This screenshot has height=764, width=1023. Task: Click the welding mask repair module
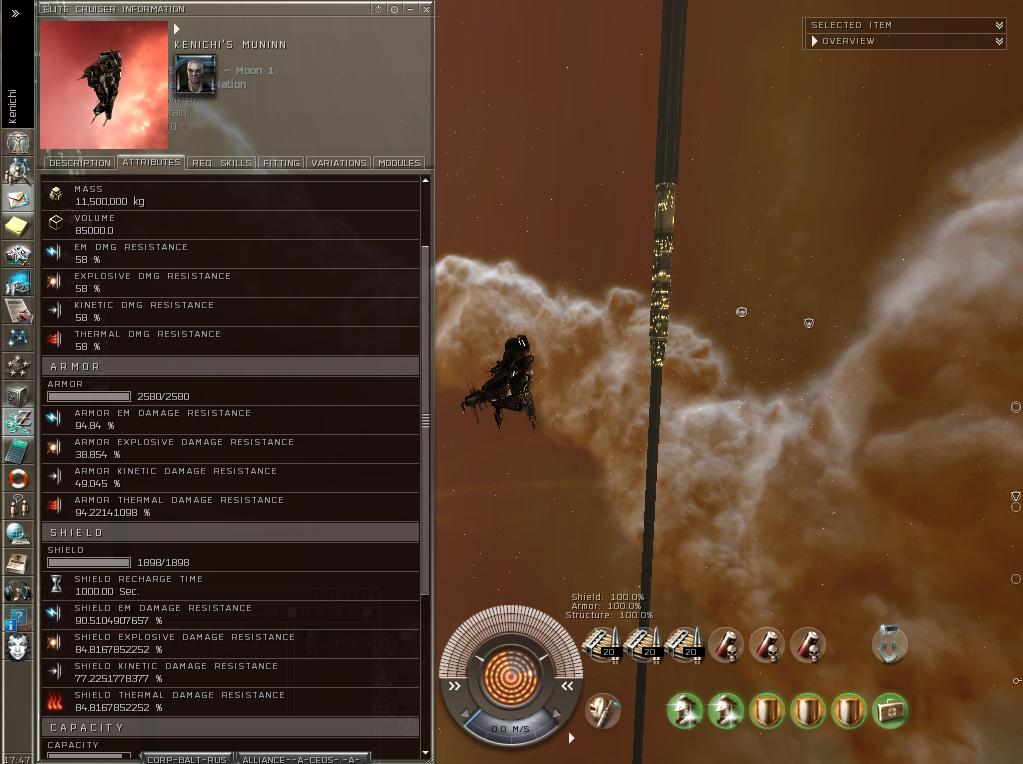602,711
